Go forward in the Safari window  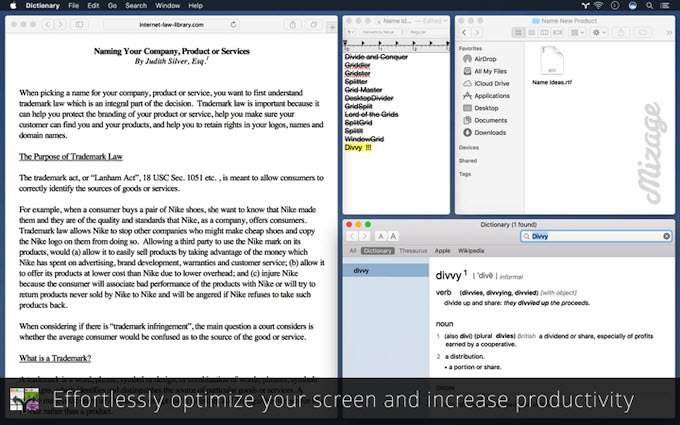[x=61, y=25]
